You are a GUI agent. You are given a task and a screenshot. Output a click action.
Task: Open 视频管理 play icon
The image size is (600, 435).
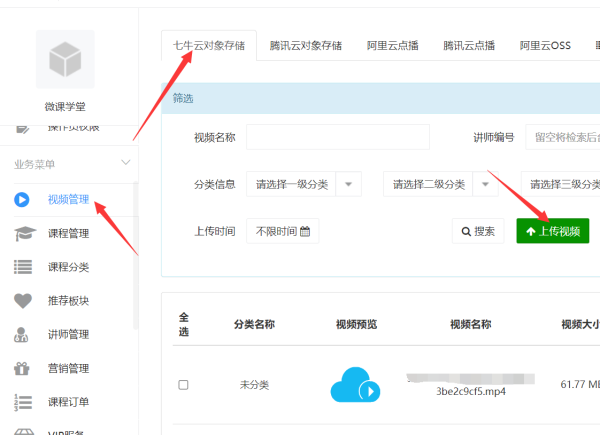22,200
